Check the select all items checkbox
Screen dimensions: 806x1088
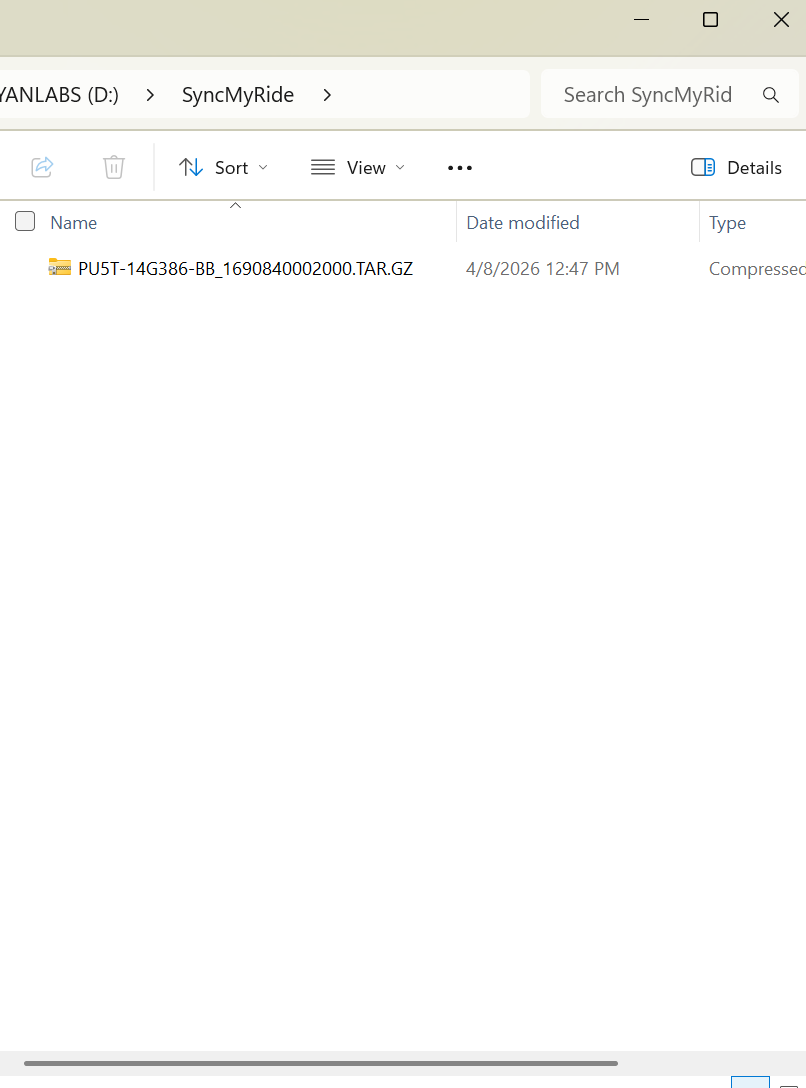pos(25,222)
